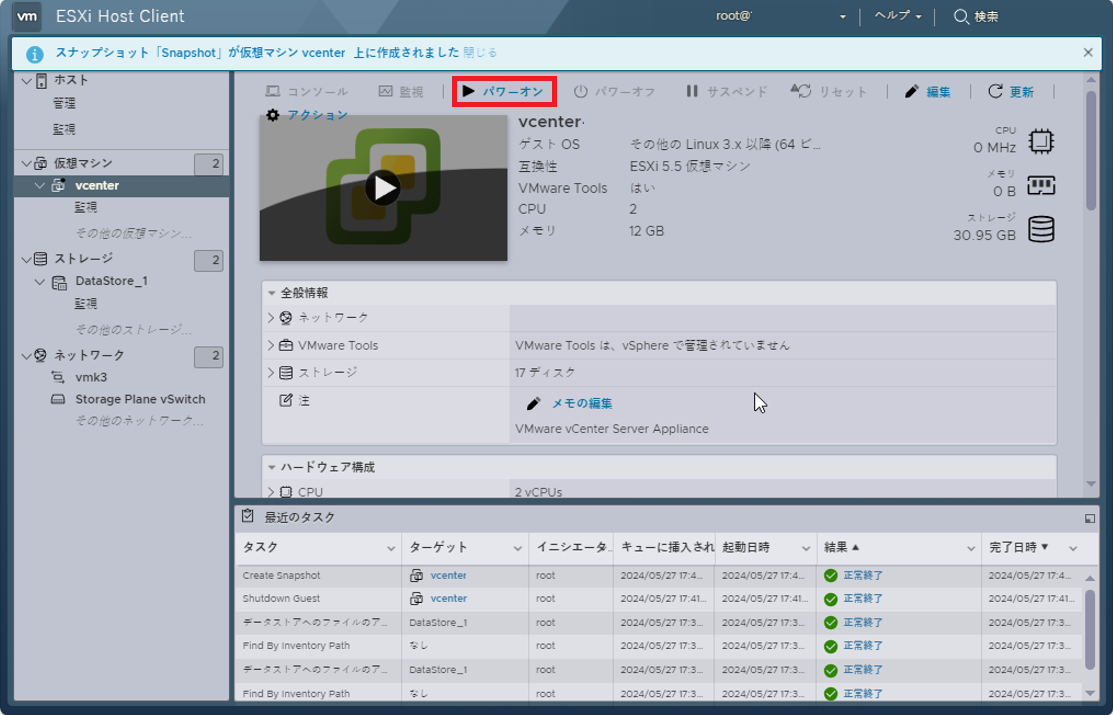1113x715 pixels.
Task: Click the Edit pencil toolbar icon
Action: (x=911, y=92)
